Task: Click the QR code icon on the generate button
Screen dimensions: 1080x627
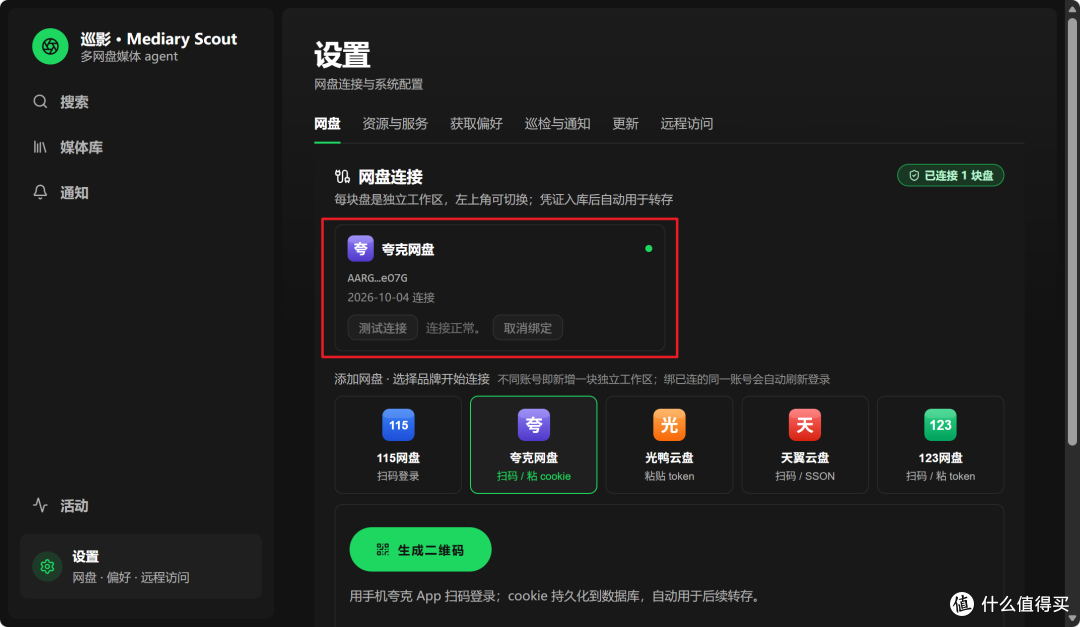Action: point(383,549)
